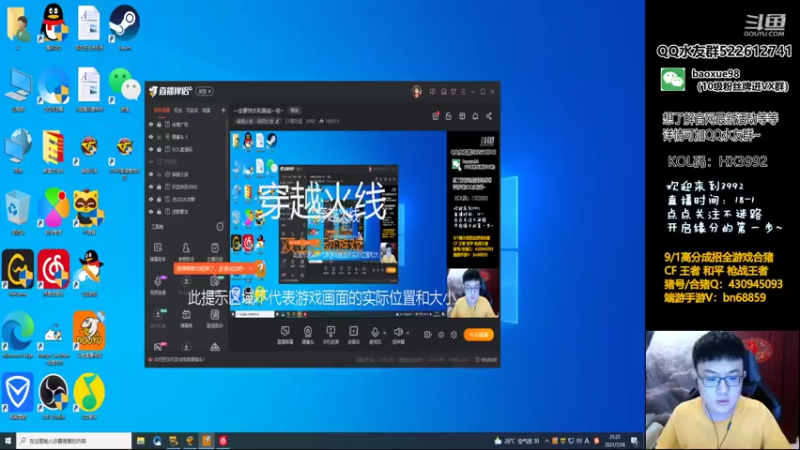Toggle lock on the 进群要求 source

click(x=159, y=212)
